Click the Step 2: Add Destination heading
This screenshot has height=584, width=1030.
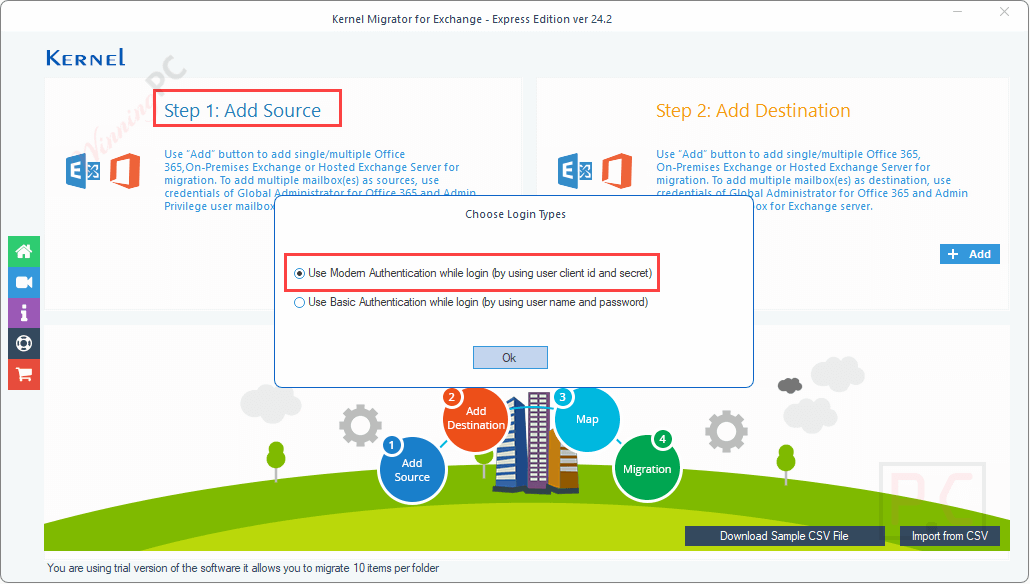(x=753, y=110)
